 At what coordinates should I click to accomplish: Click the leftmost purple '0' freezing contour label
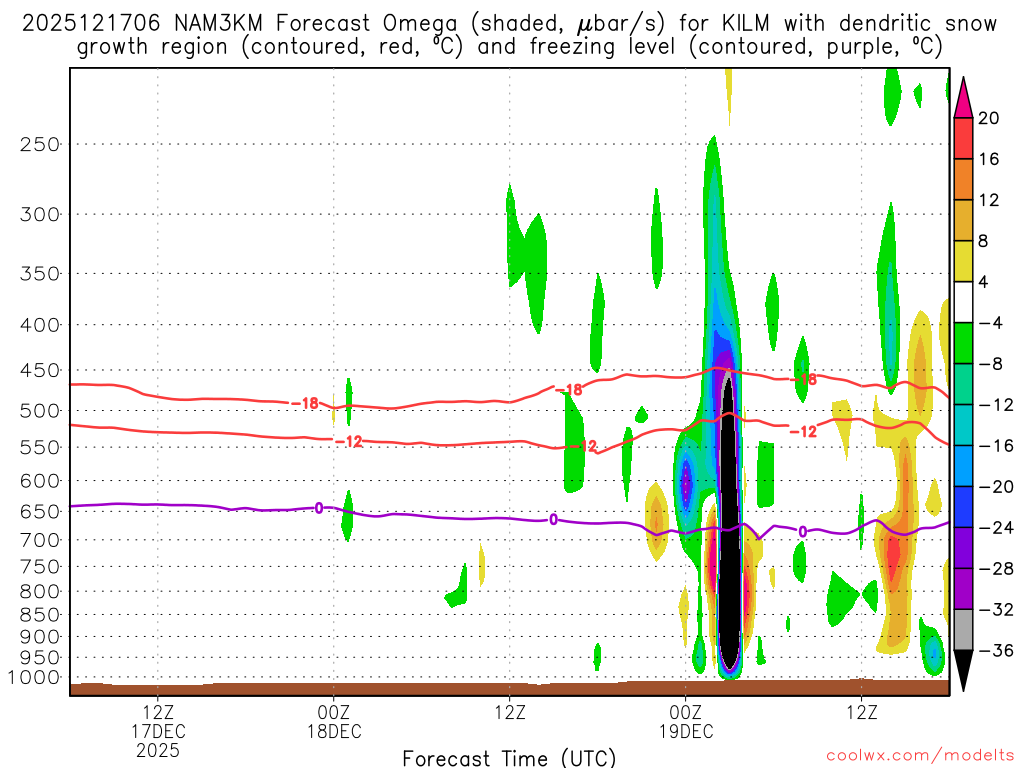319,507
